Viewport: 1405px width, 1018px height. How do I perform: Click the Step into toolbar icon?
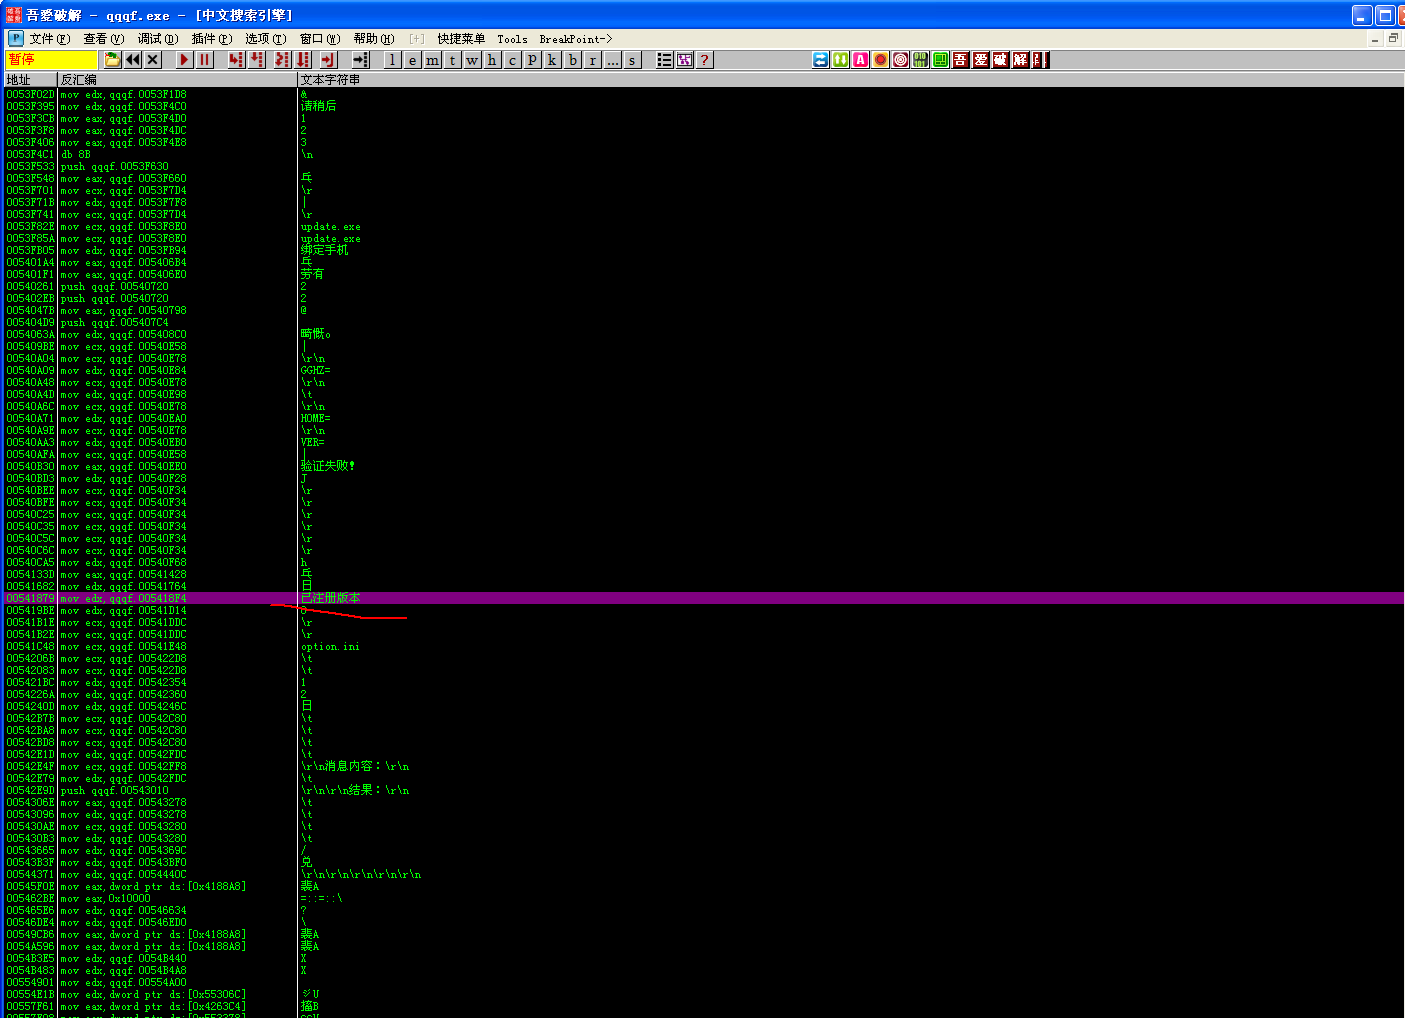point(236,60)
